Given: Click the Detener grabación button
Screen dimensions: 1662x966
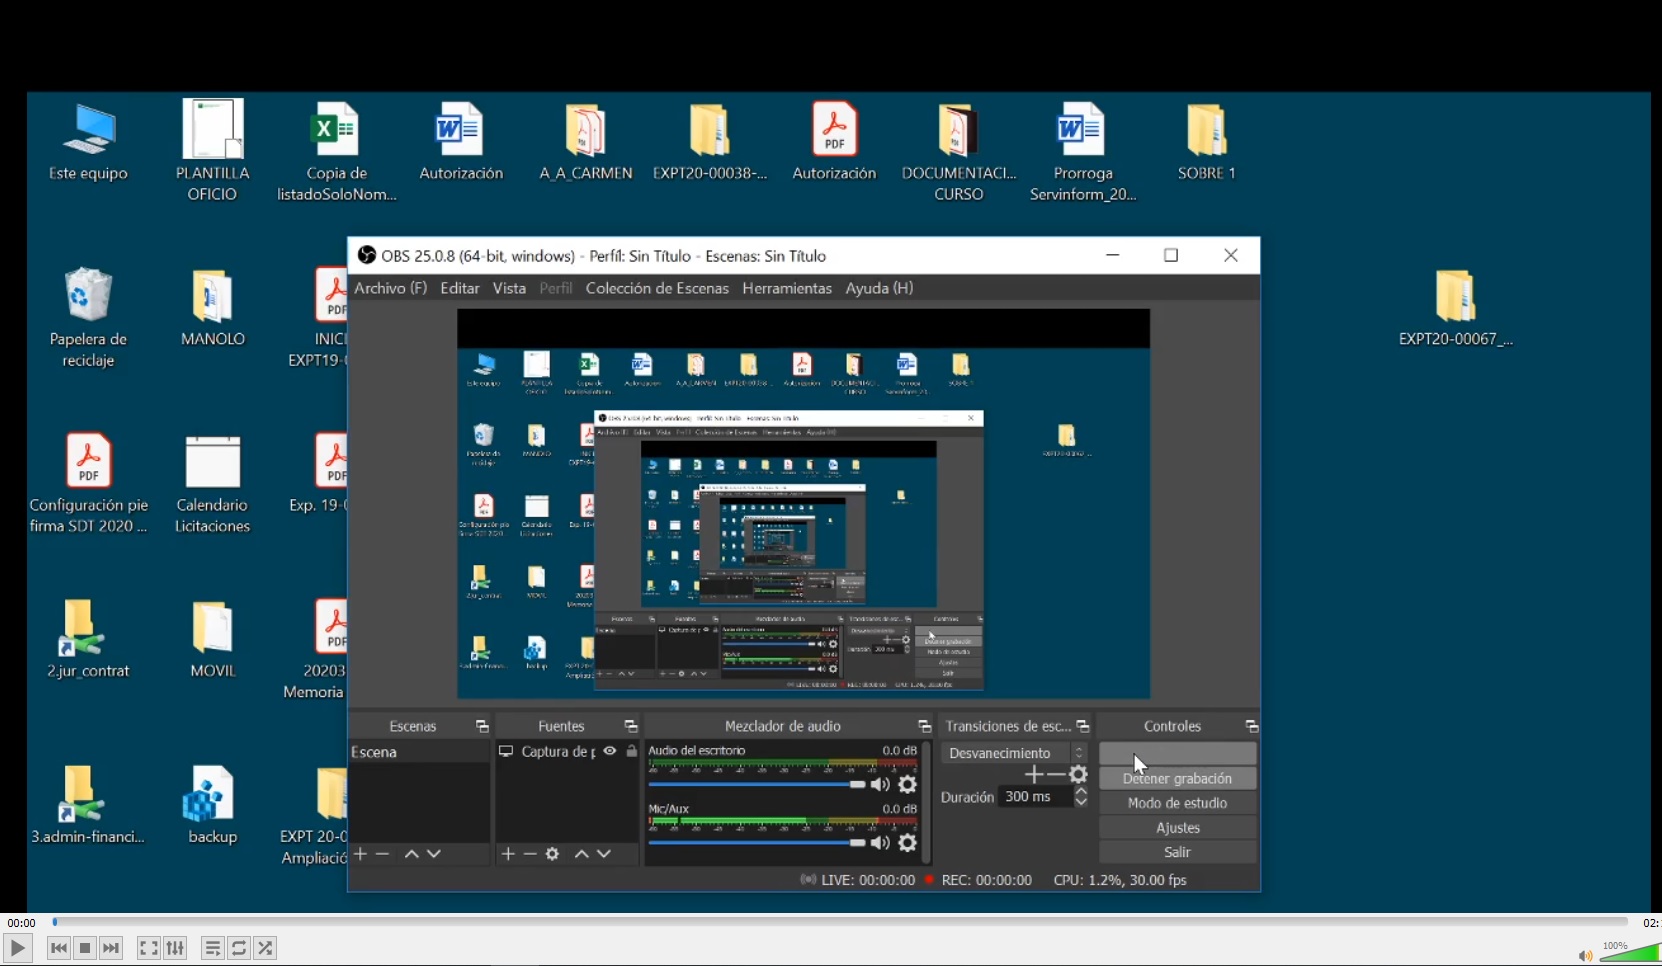Looking at the screenshot, I should click(x=1177, y=779).
